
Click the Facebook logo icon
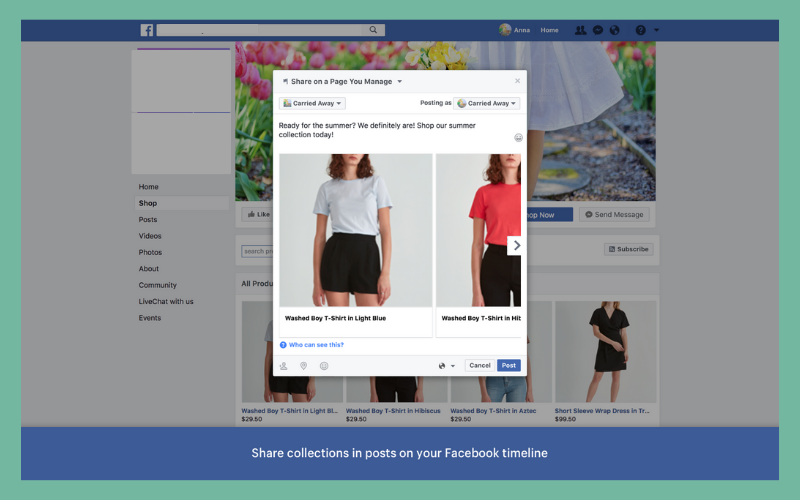coord(147,30)
